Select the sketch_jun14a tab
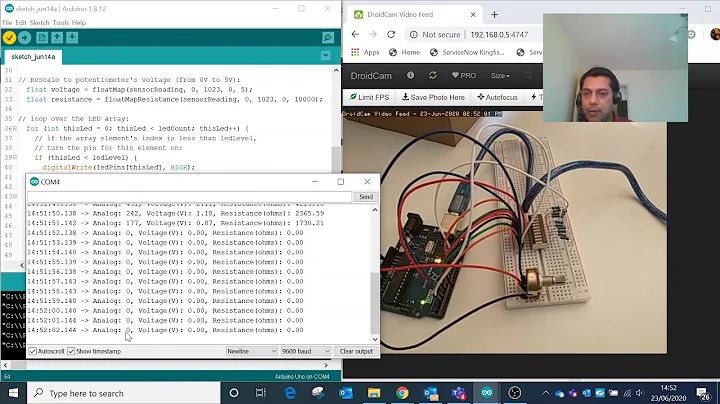This screenshot has width=720, height=404. click(33, 56)
